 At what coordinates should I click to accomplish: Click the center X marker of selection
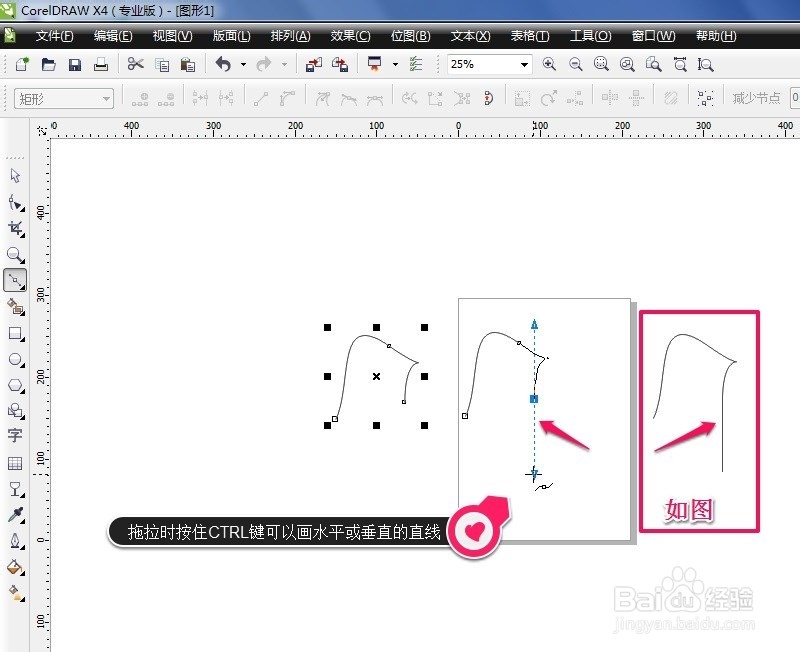tap(377, 377)
